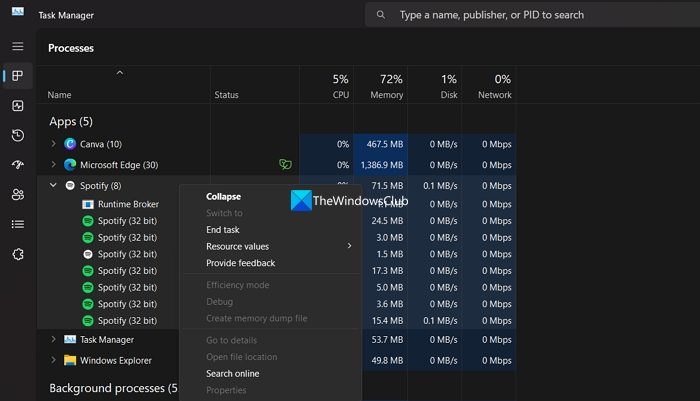Image resolution: width=700 pixels, height=401 pixels.
Task: Click the greyed Switch to entry
Action: [224, 213]
